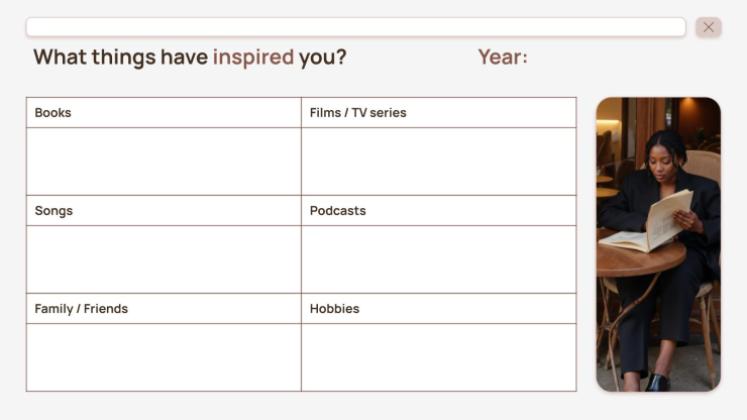Viewport: 747px width, 420px height.
Task: Click the long input bar at top
Action: tap(355, 27)
